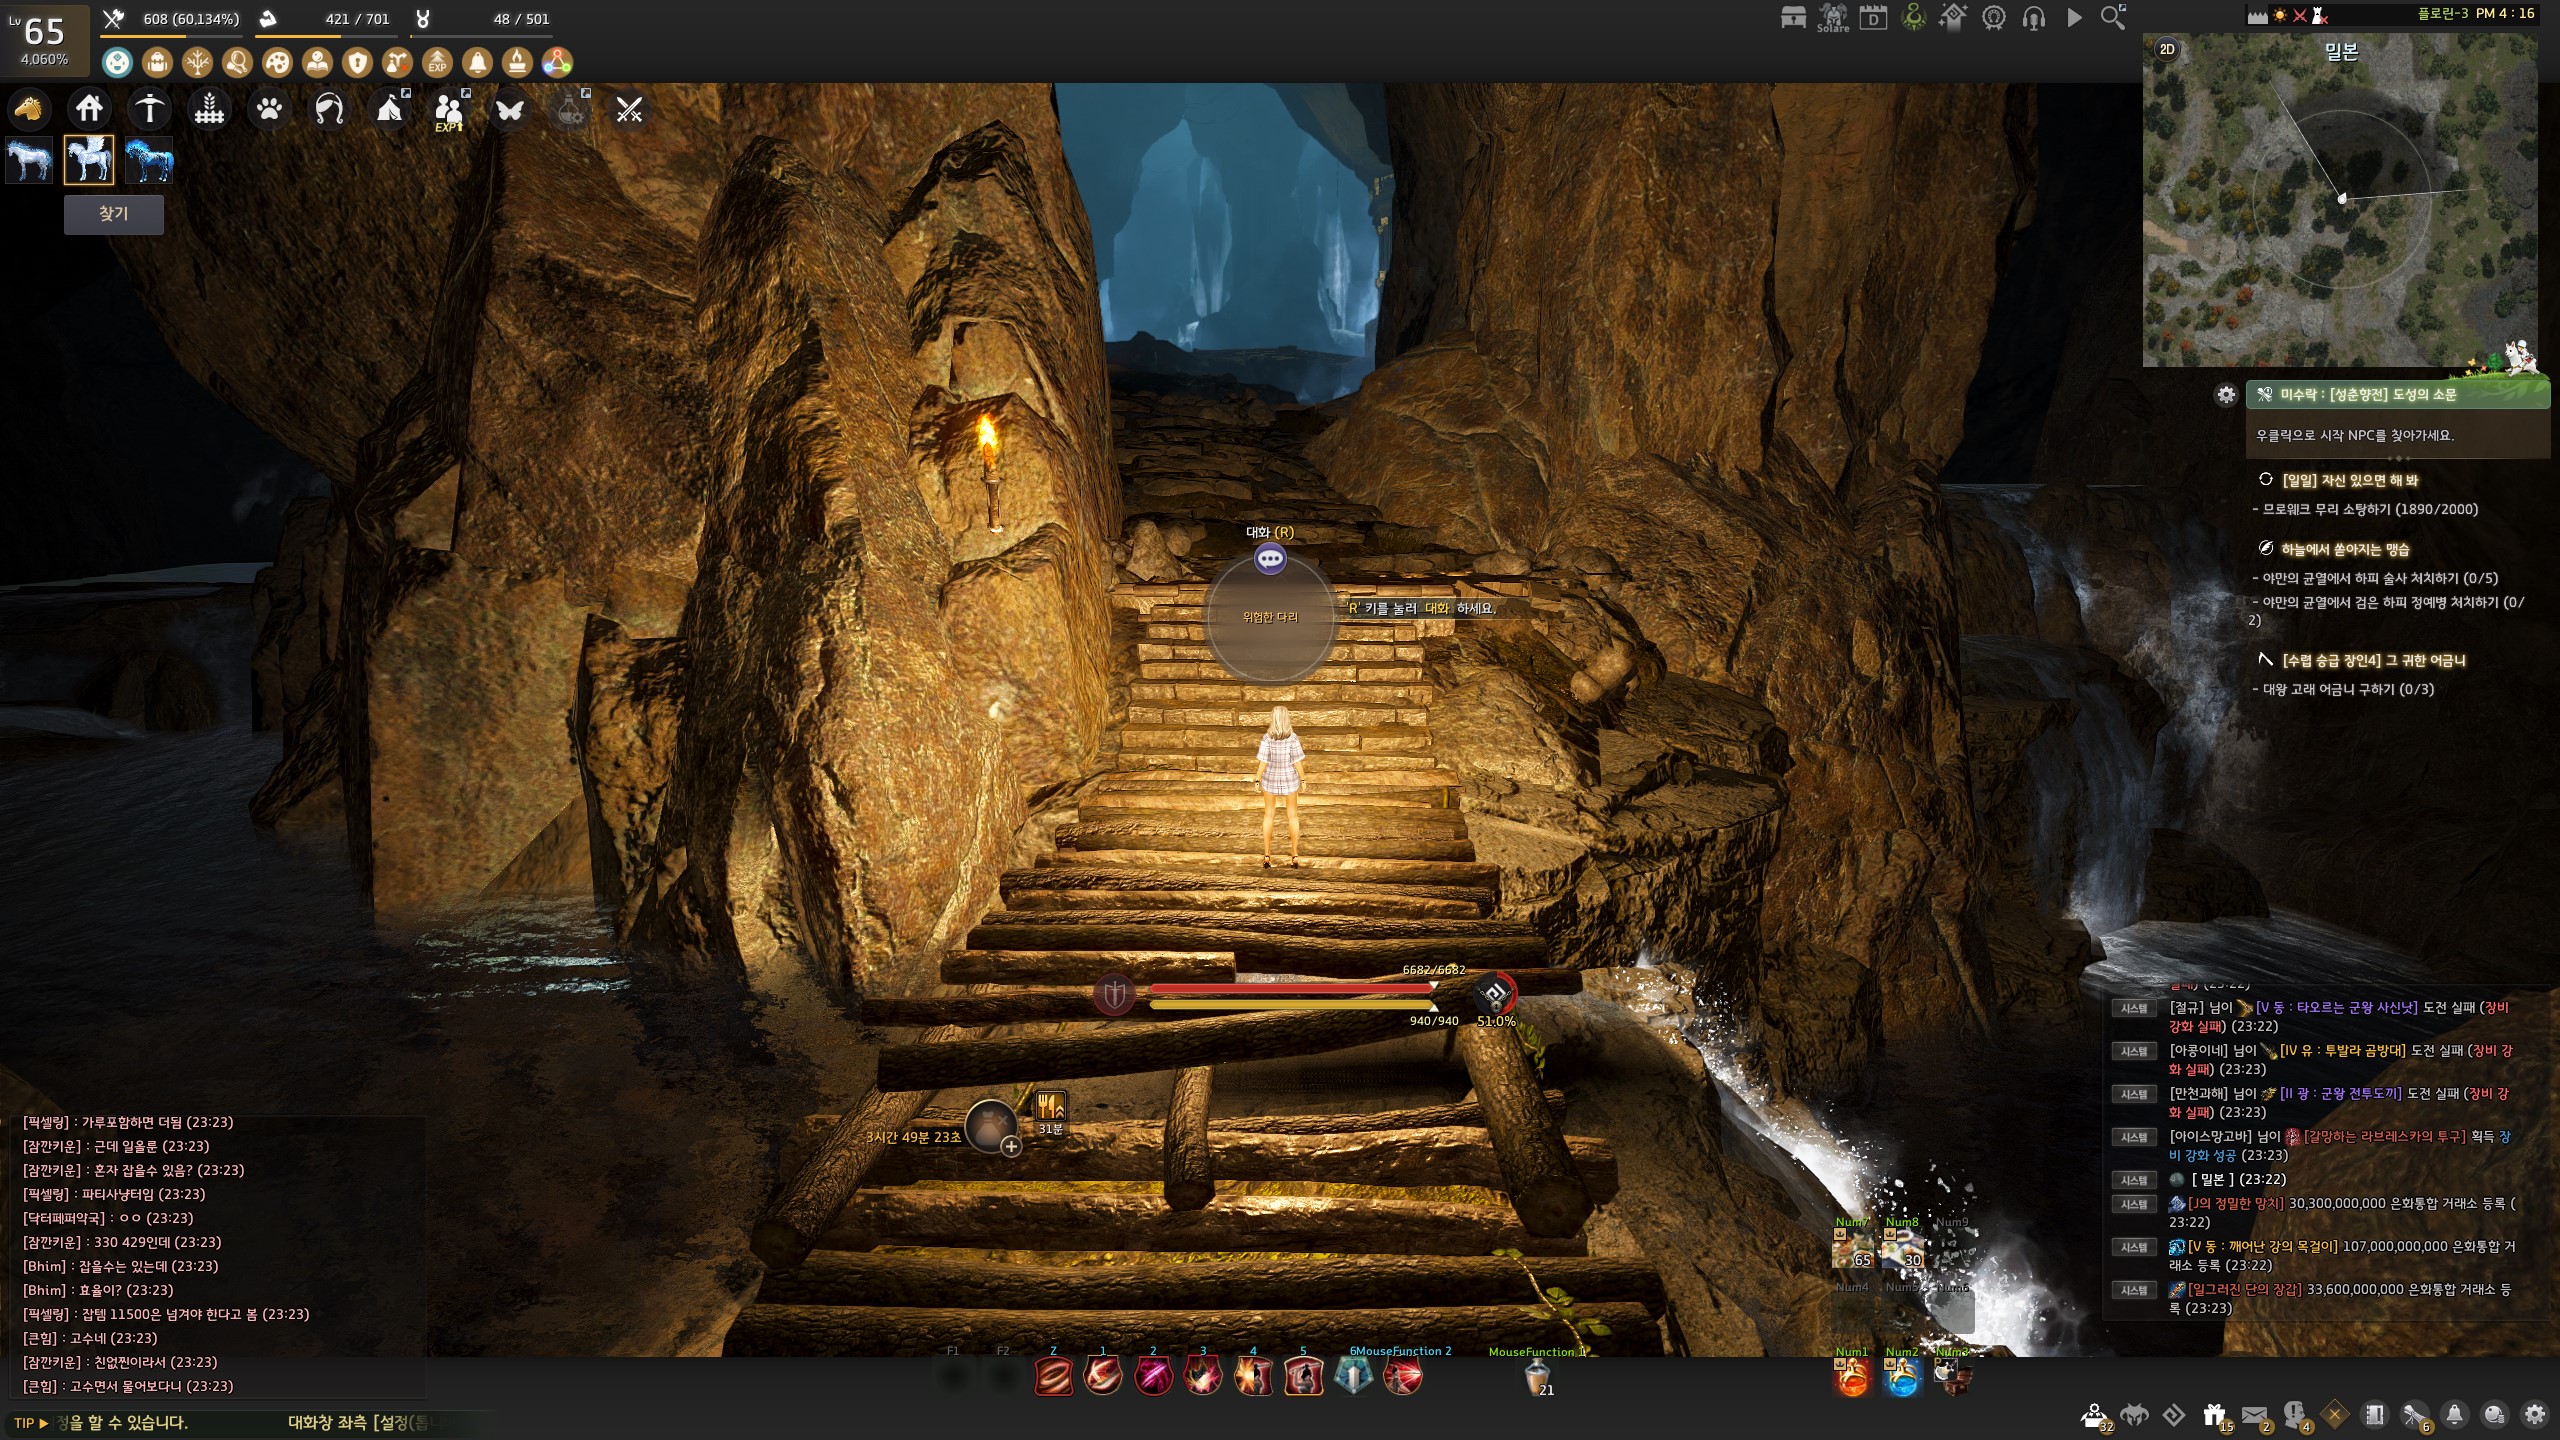Open the gift box with badge 15

[x=2214, y=1415]
